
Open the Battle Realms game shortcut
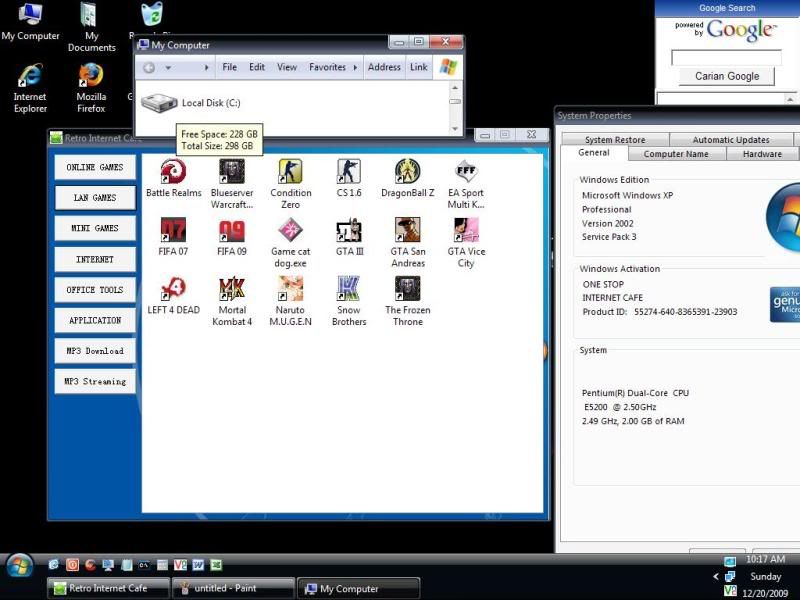coord(173,178)
